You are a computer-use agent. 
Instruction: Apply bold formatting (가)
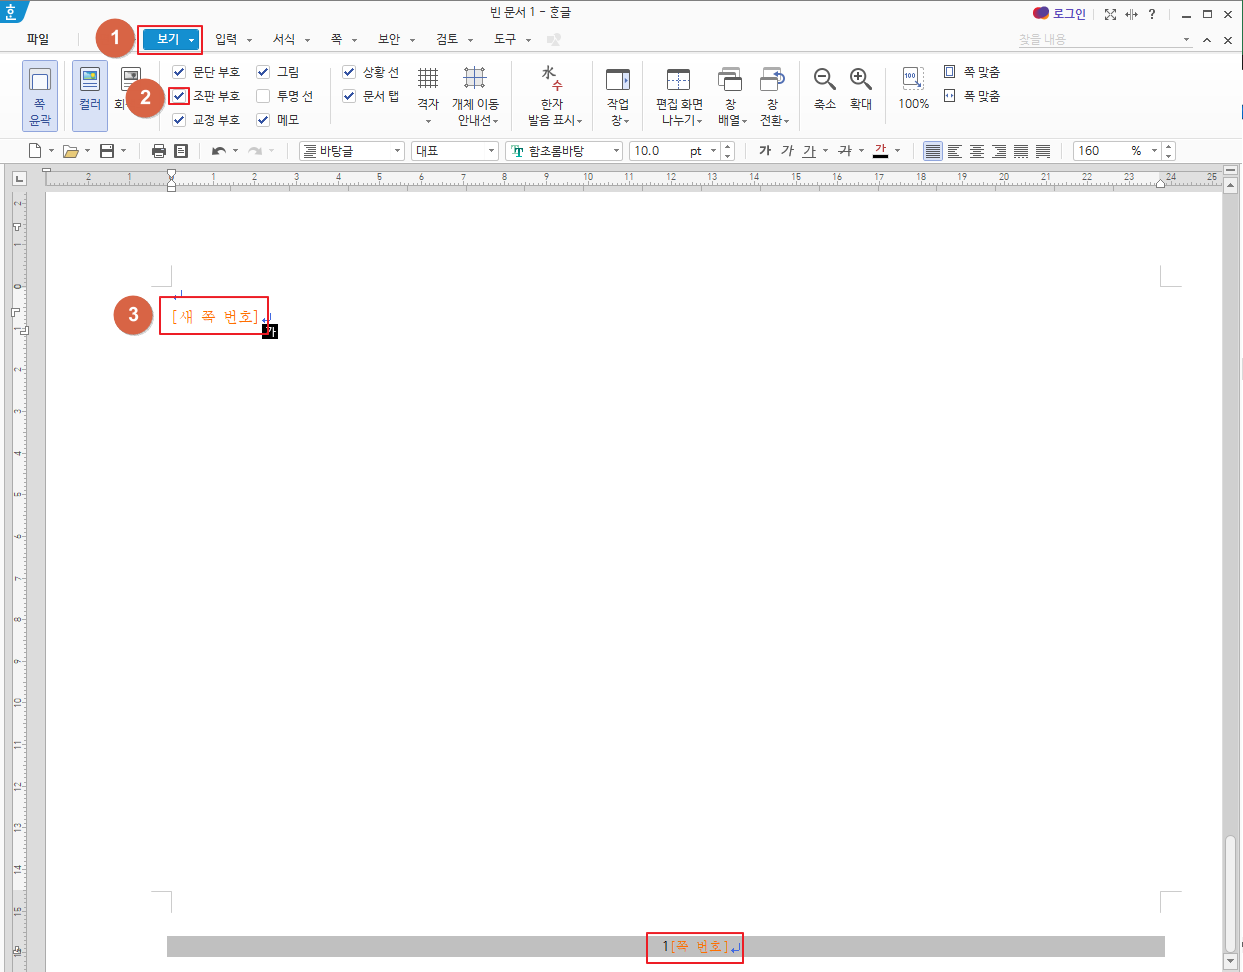pyautogui.click(x=765, y=151)
